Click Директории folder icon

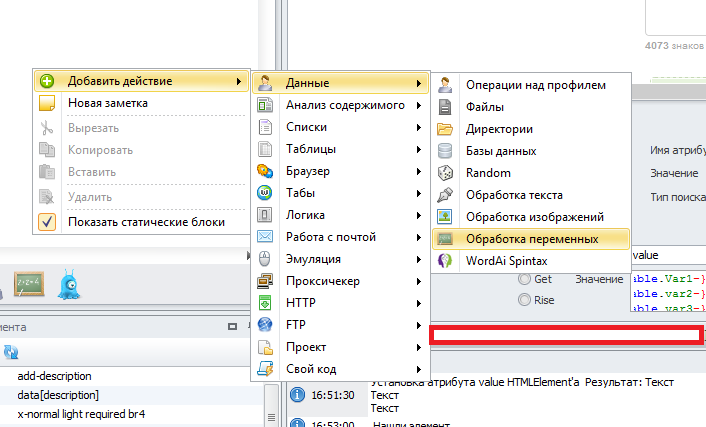[x=445, y=129]
